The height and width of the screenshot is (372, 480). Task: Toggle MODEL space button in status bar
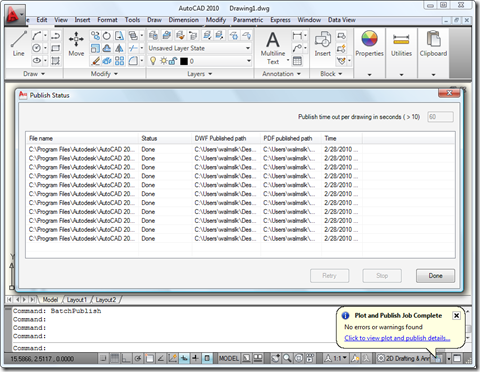[229, 358]
